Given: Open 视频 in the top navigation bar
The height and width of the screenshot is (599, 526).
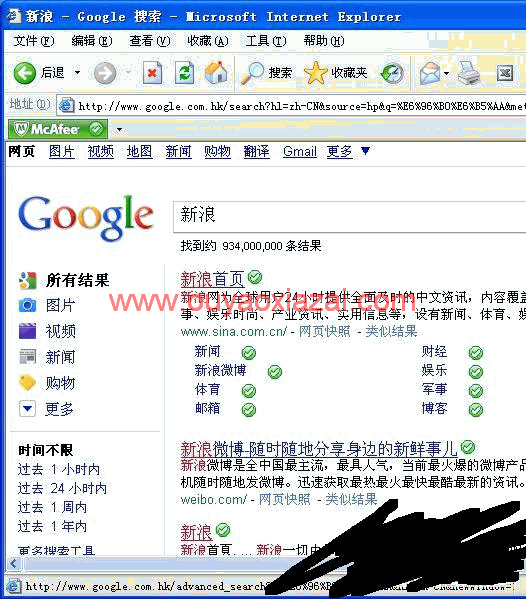Looking at the screenshot, I should point(100,152).
